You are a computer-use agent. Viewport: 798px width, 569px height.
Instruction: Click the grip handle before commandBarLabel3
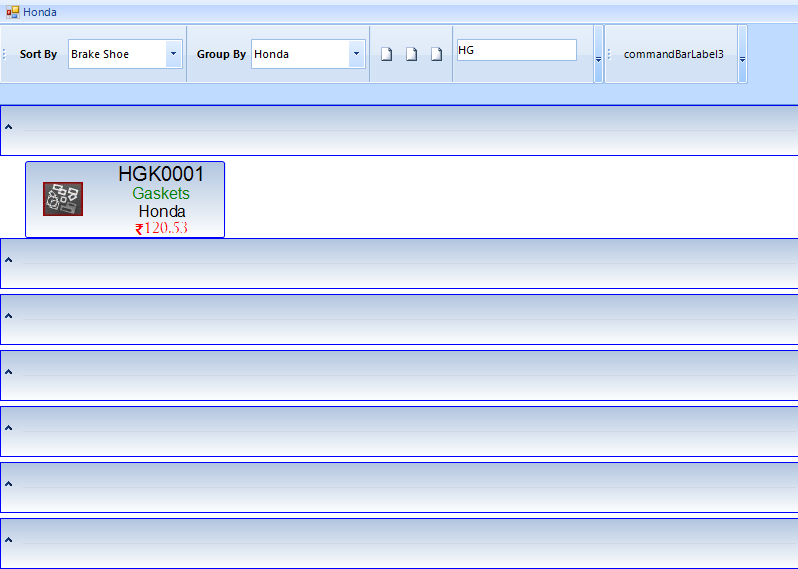tap(609, 54)
